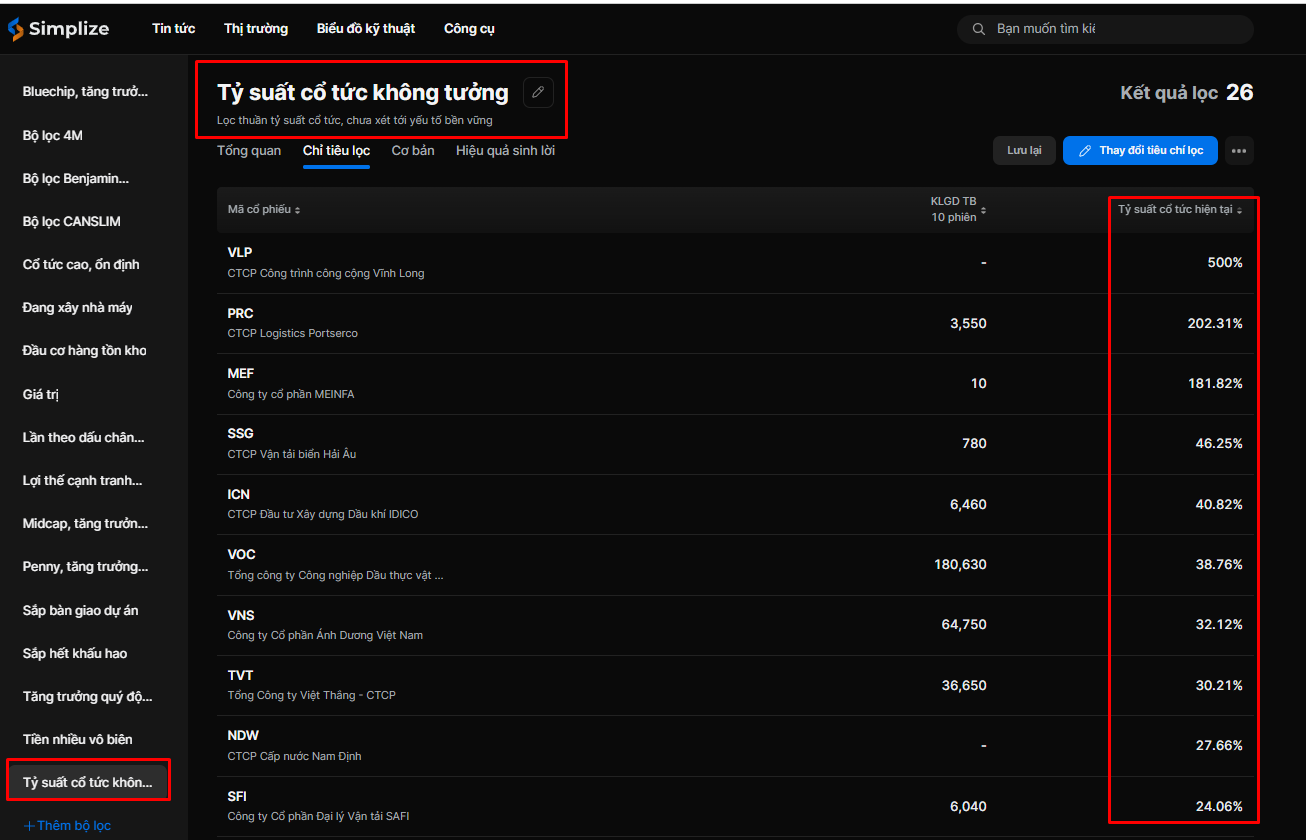Image resolution: width=1306 pixels, height=840 pixels.
Task: Select the Giá trị filter
Action: point(41,394)
